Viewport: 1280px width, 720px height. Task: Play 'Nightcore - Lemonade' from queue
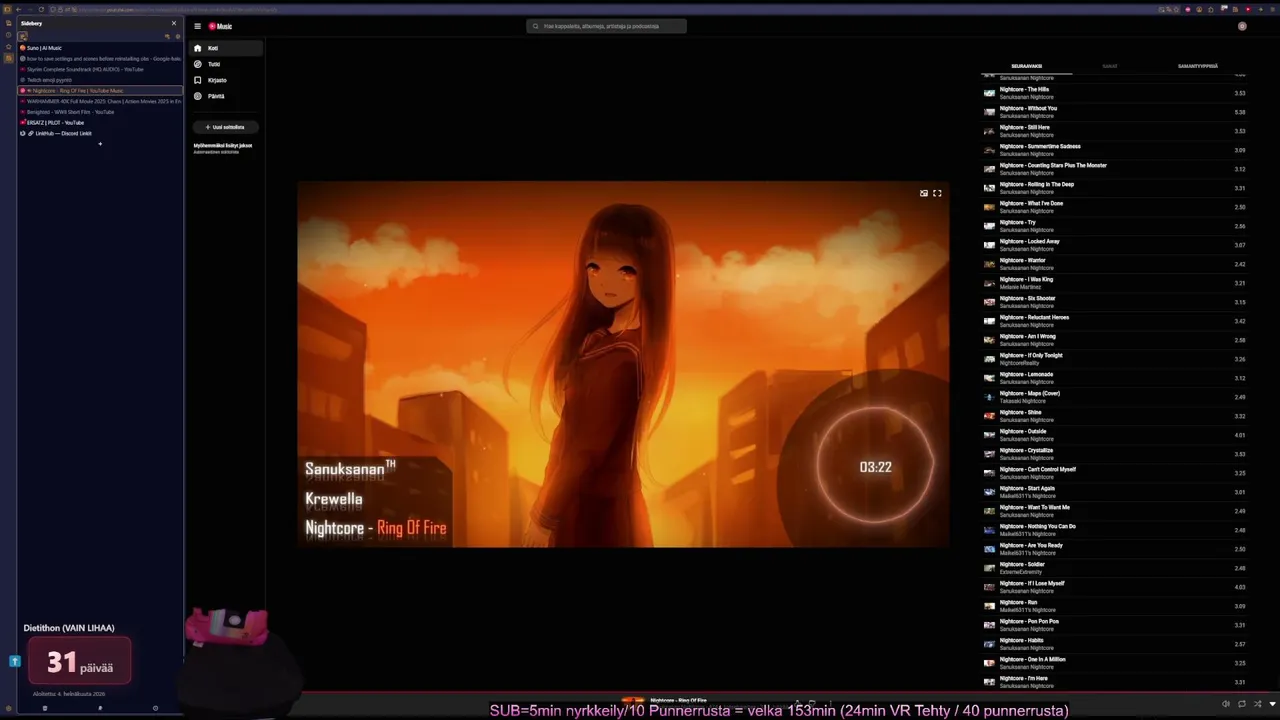coord(1115,378)
